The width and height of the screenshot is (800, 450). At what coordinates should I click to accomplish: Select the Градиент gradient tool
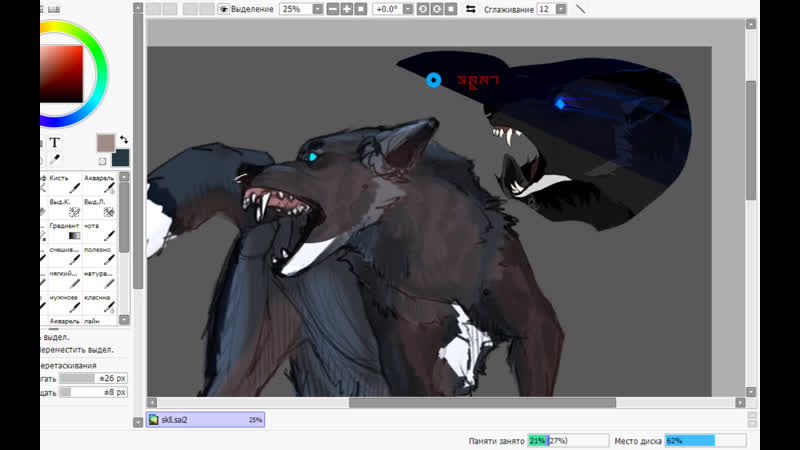click(x=64, y=232)
